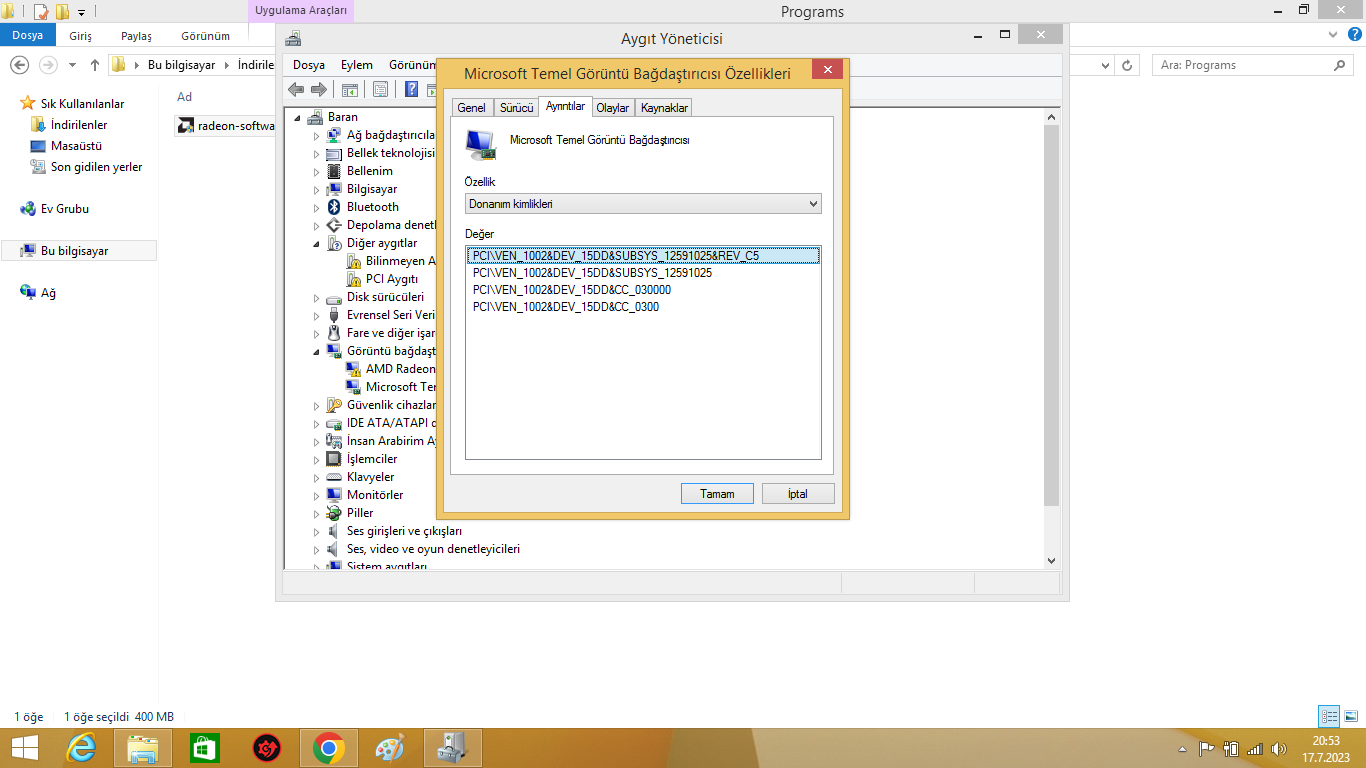
Task: Click the Windows Start button
Action: pos(24,748)
